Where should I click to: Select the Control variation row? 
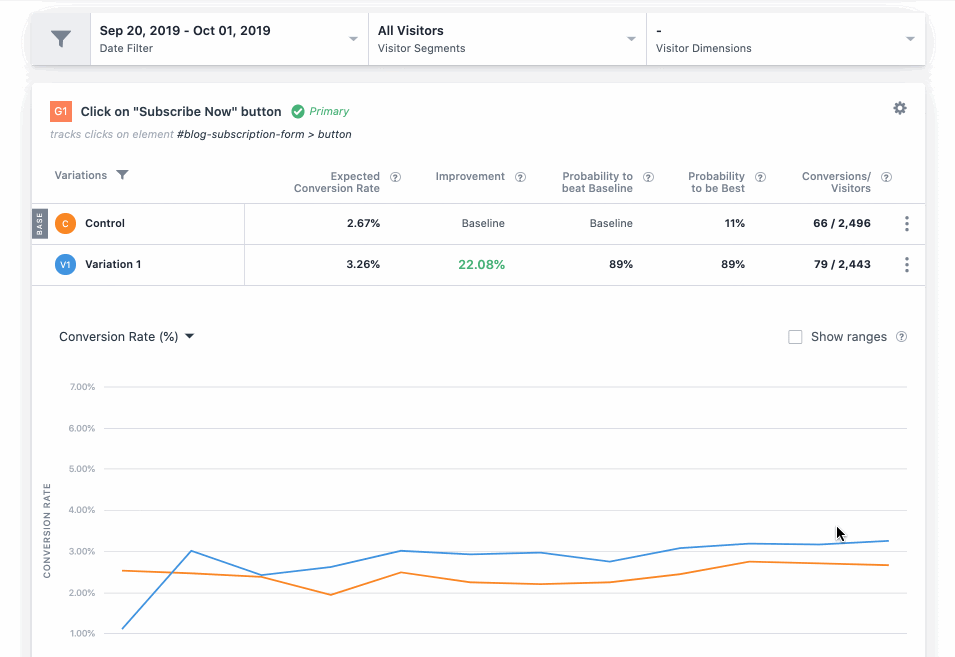point(478,223)
